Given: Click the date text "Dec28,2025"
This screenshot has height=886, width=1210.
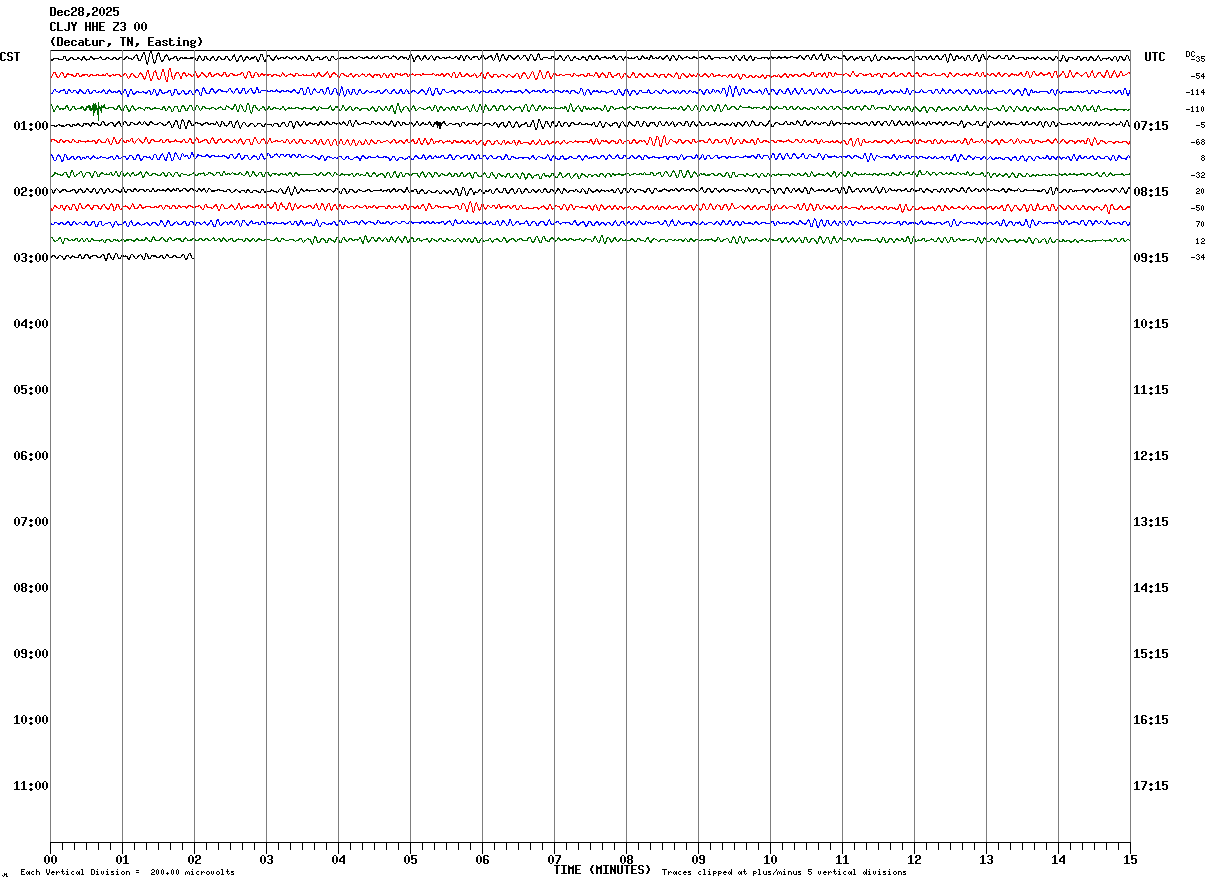Looking at the screenshot, I should click(x=84, y=12).
